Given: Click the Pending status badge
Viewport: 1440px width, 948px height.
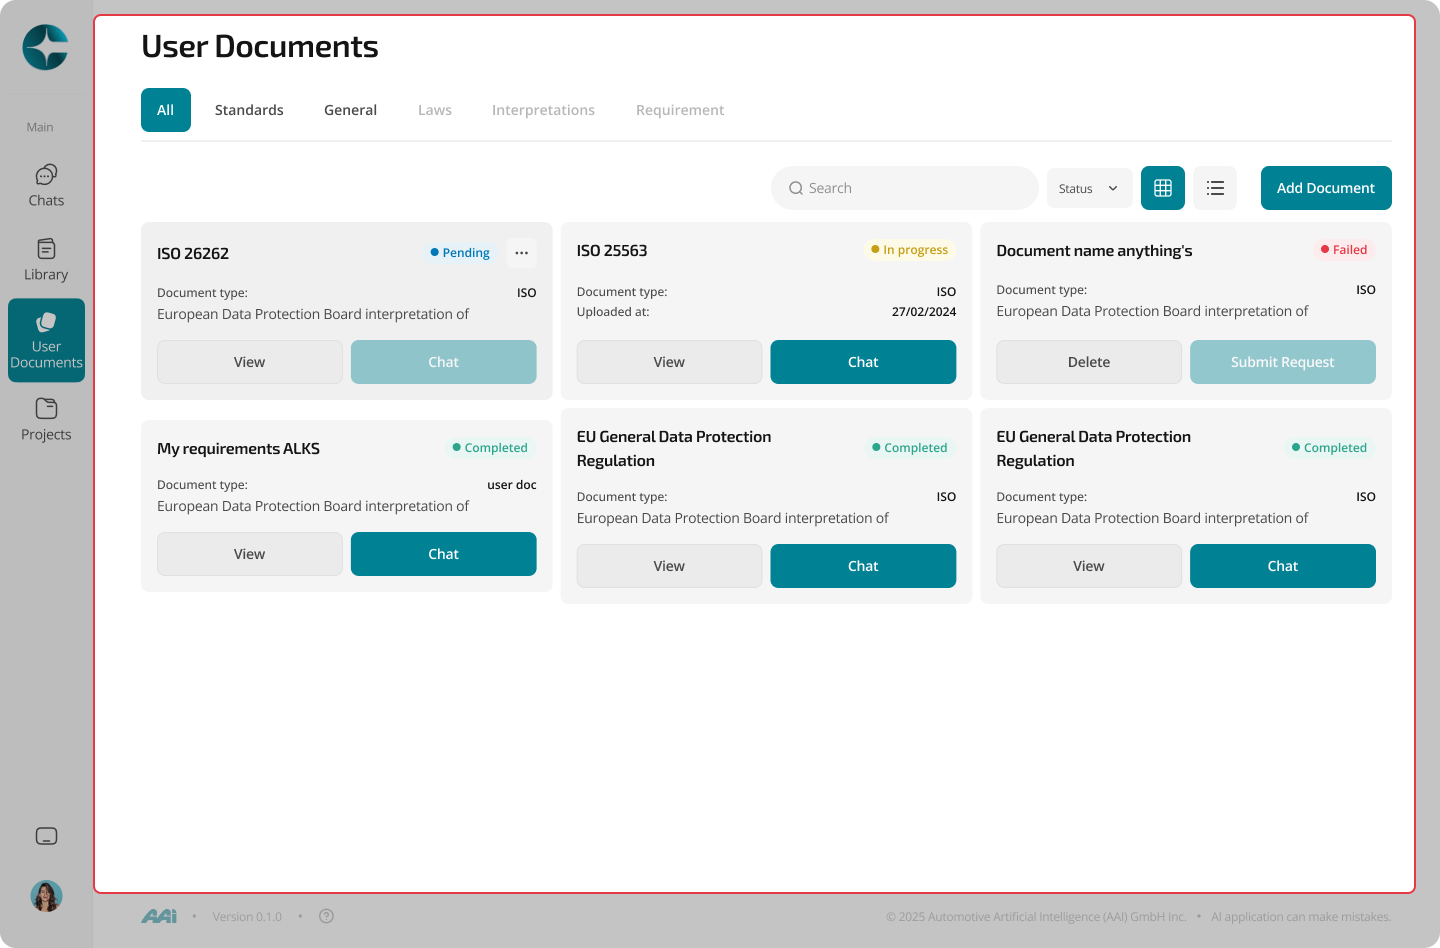Looking at the screenshot, I should (460, 253).
